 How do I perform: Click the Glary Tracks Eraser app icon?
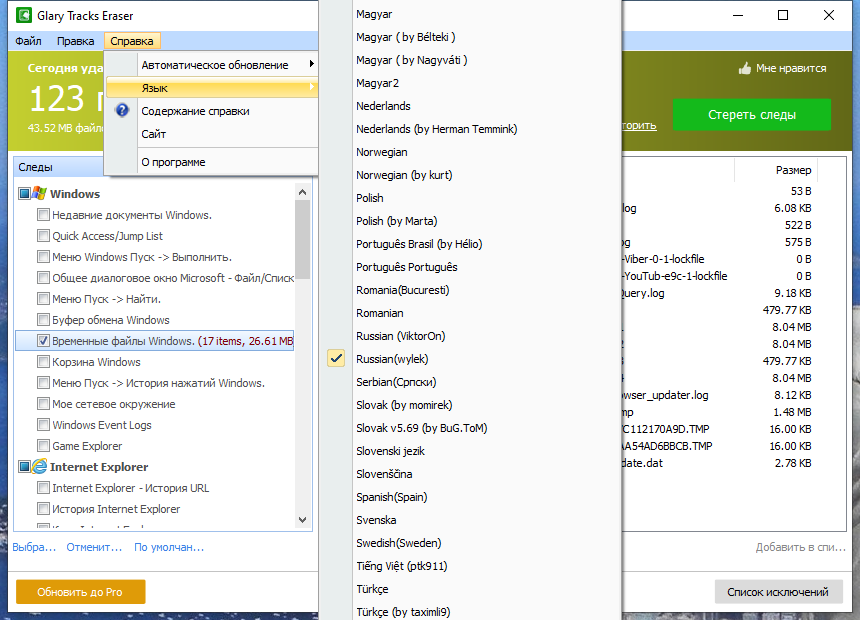click(x=24, y=15)
